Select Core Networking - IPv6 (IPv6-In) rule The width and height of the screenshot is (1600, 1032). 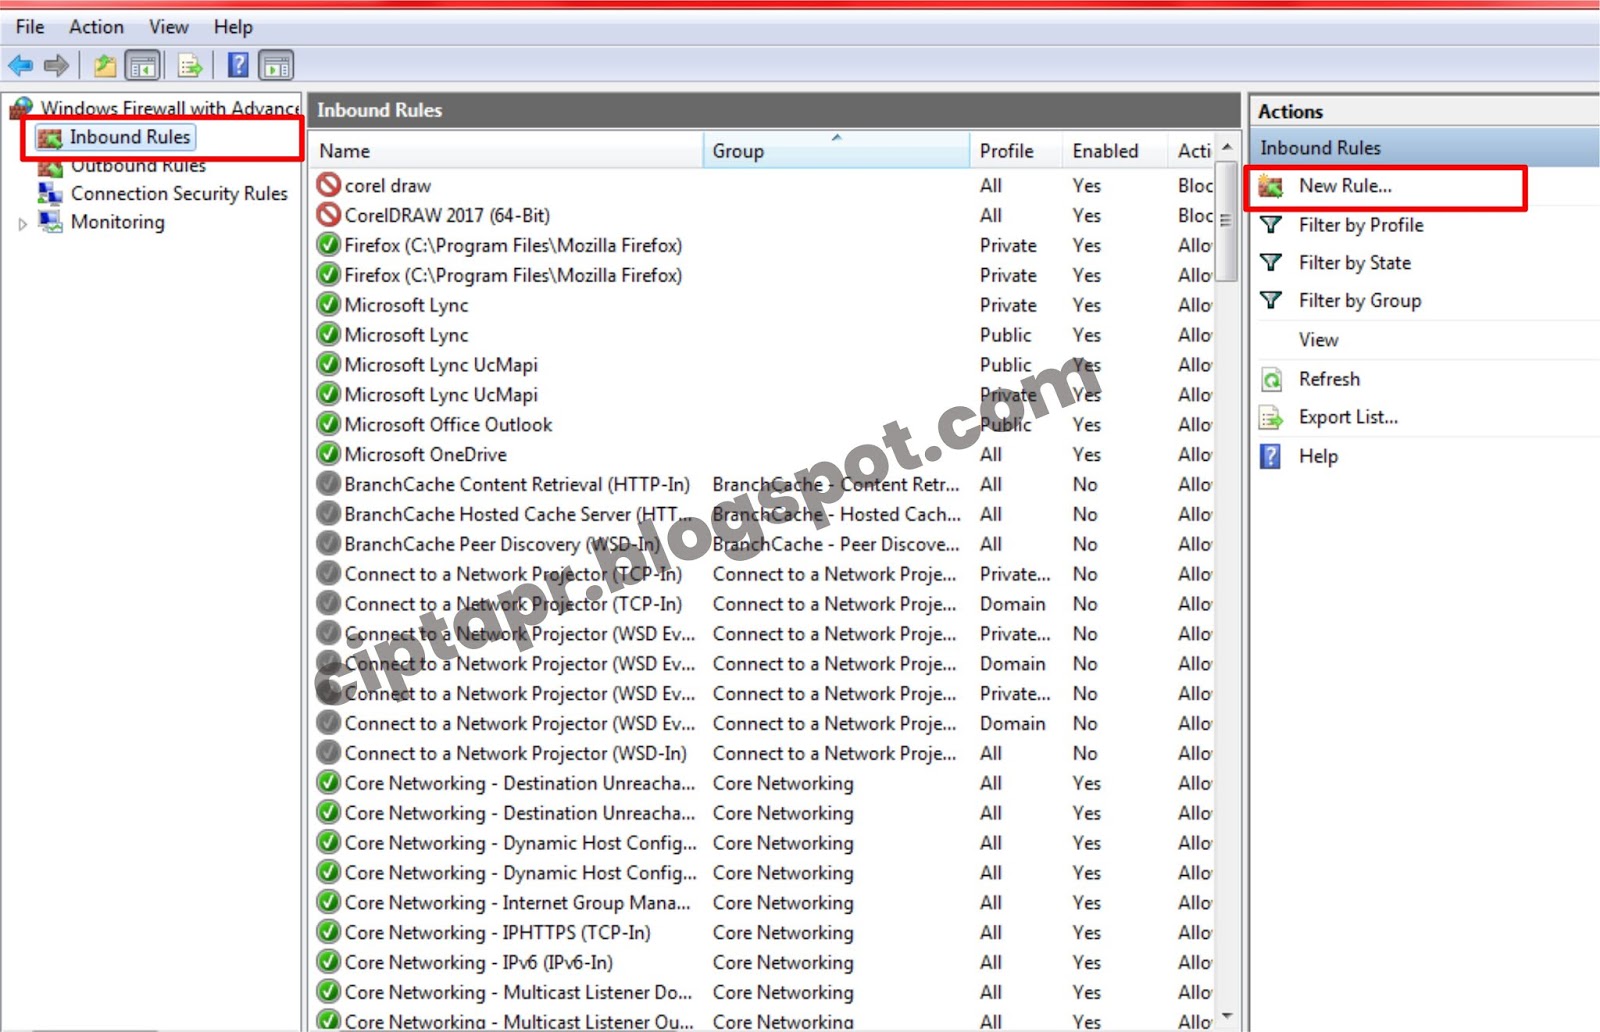coord(765,962)
